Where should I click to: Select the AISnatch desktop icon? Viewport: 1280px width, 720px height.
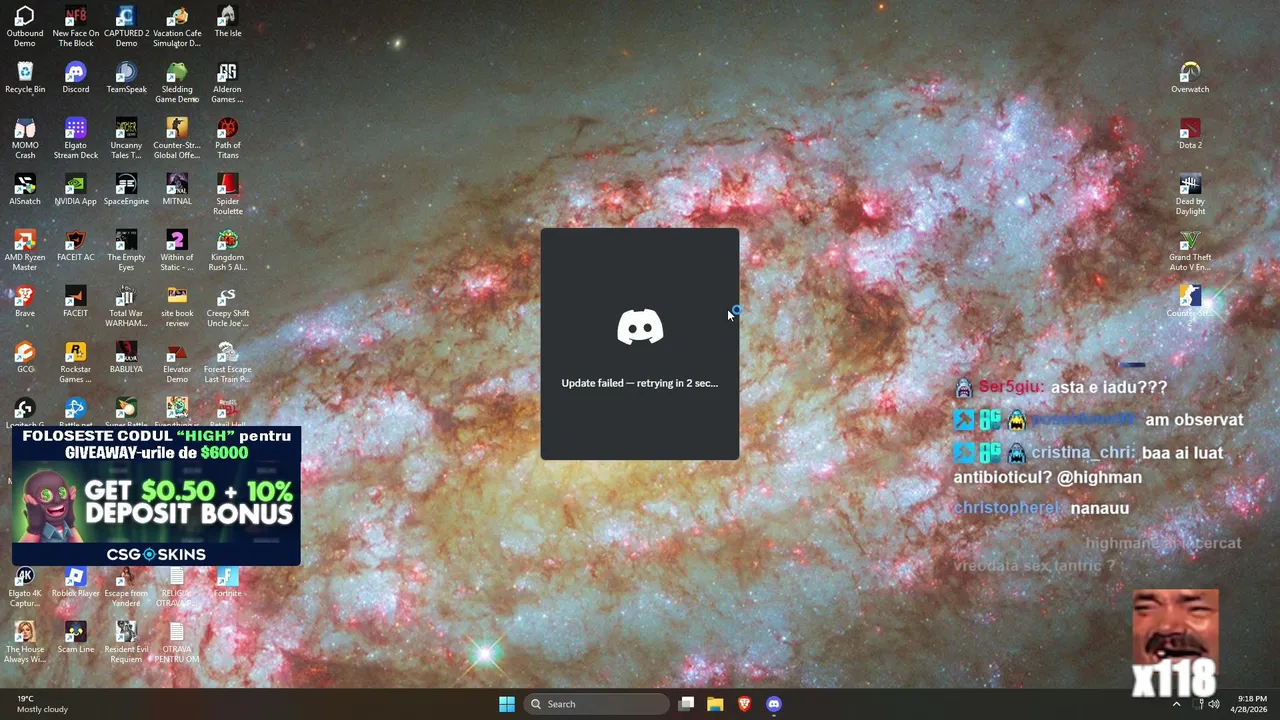(x=25, y=190)
